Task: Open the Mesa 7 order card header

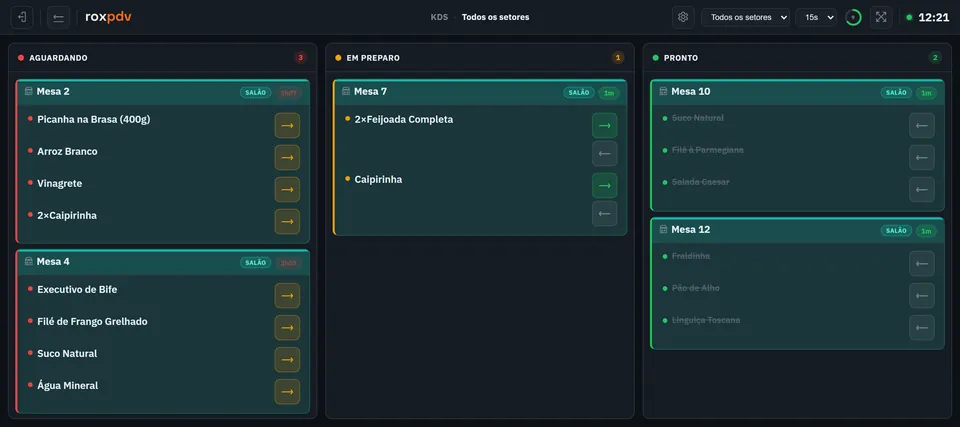Action: [481, 92]
